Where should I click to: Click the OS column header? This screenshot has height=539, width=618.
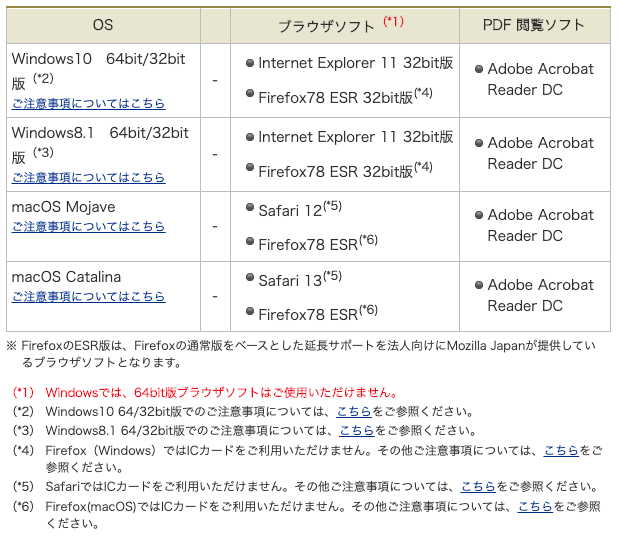click(103, 24)
